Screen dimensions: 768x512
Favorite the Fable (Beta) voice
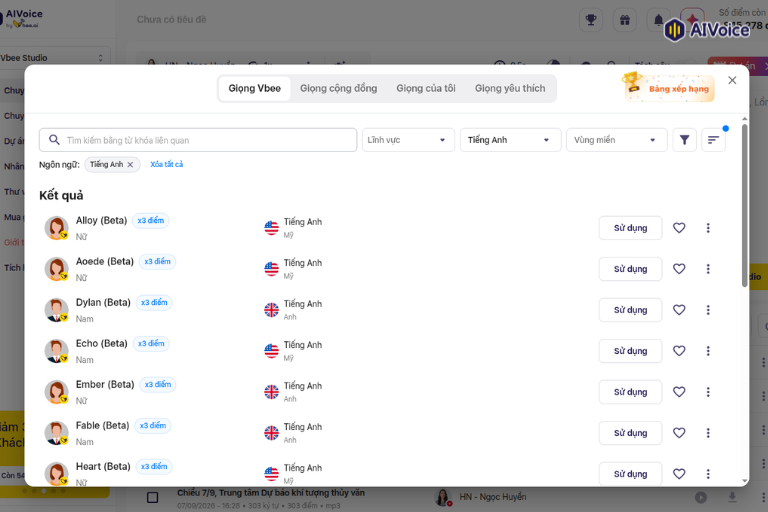tap(679, 433)
